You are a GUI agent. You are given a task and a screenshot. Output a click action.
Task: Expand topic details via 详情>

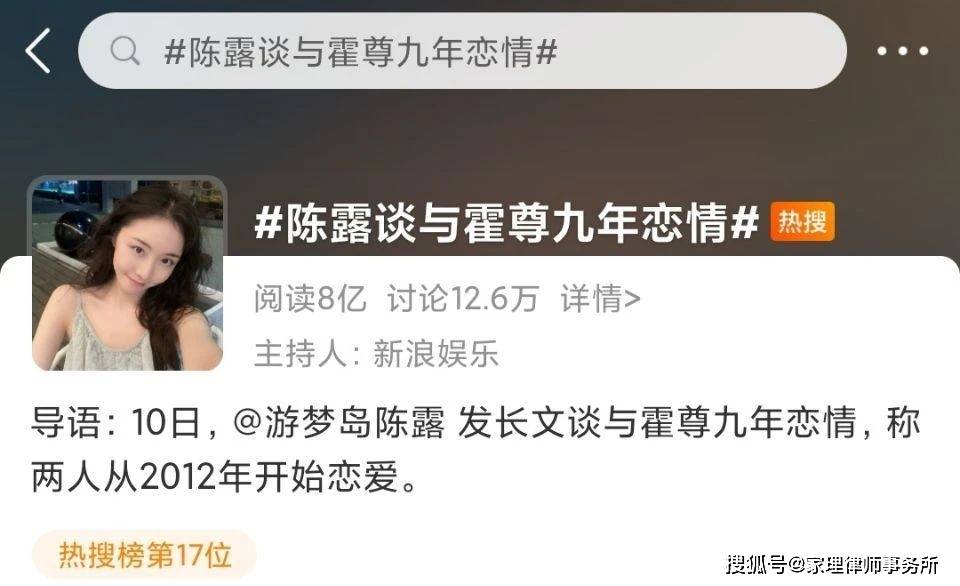[600, 299]
